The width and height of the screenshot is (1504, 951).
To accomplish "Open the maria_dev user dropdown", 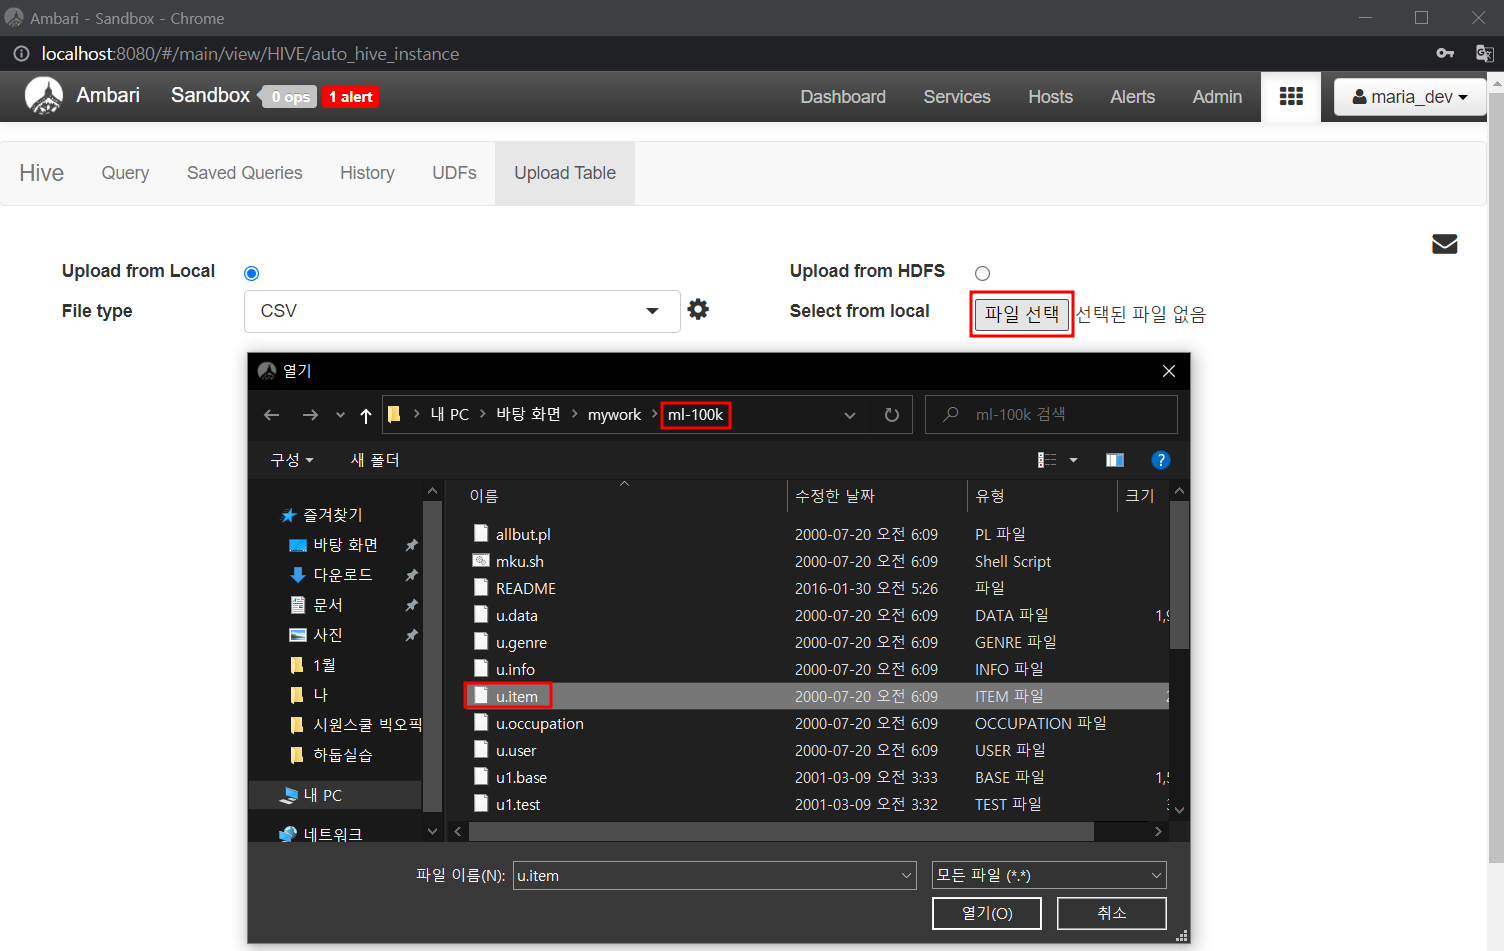I will [1410, 97].
